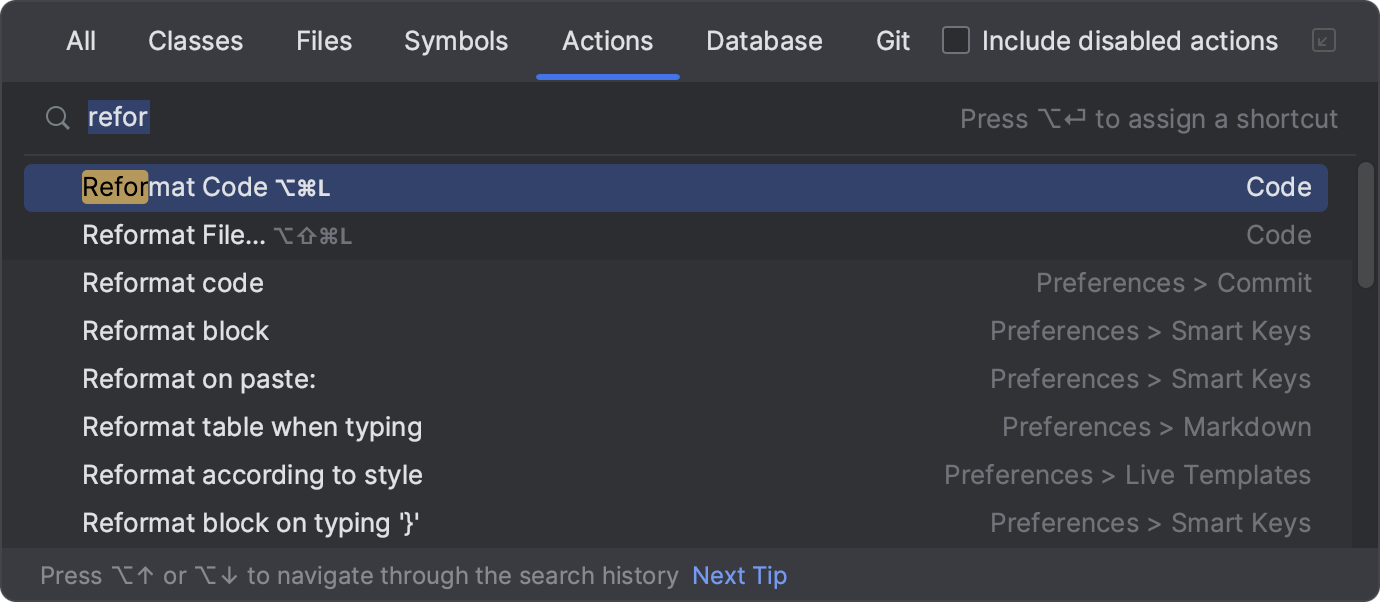Switch to the Classes tab
1380x602 pixels.
195,41
